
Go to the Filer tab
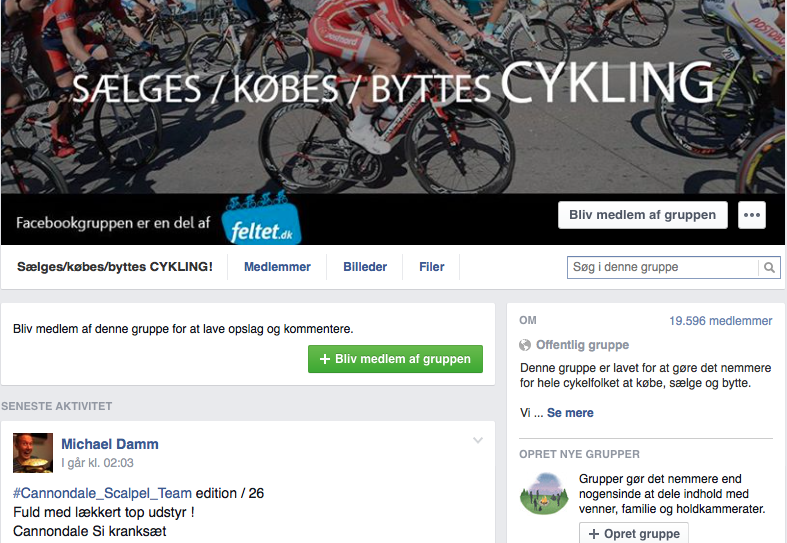coord(432,267)
